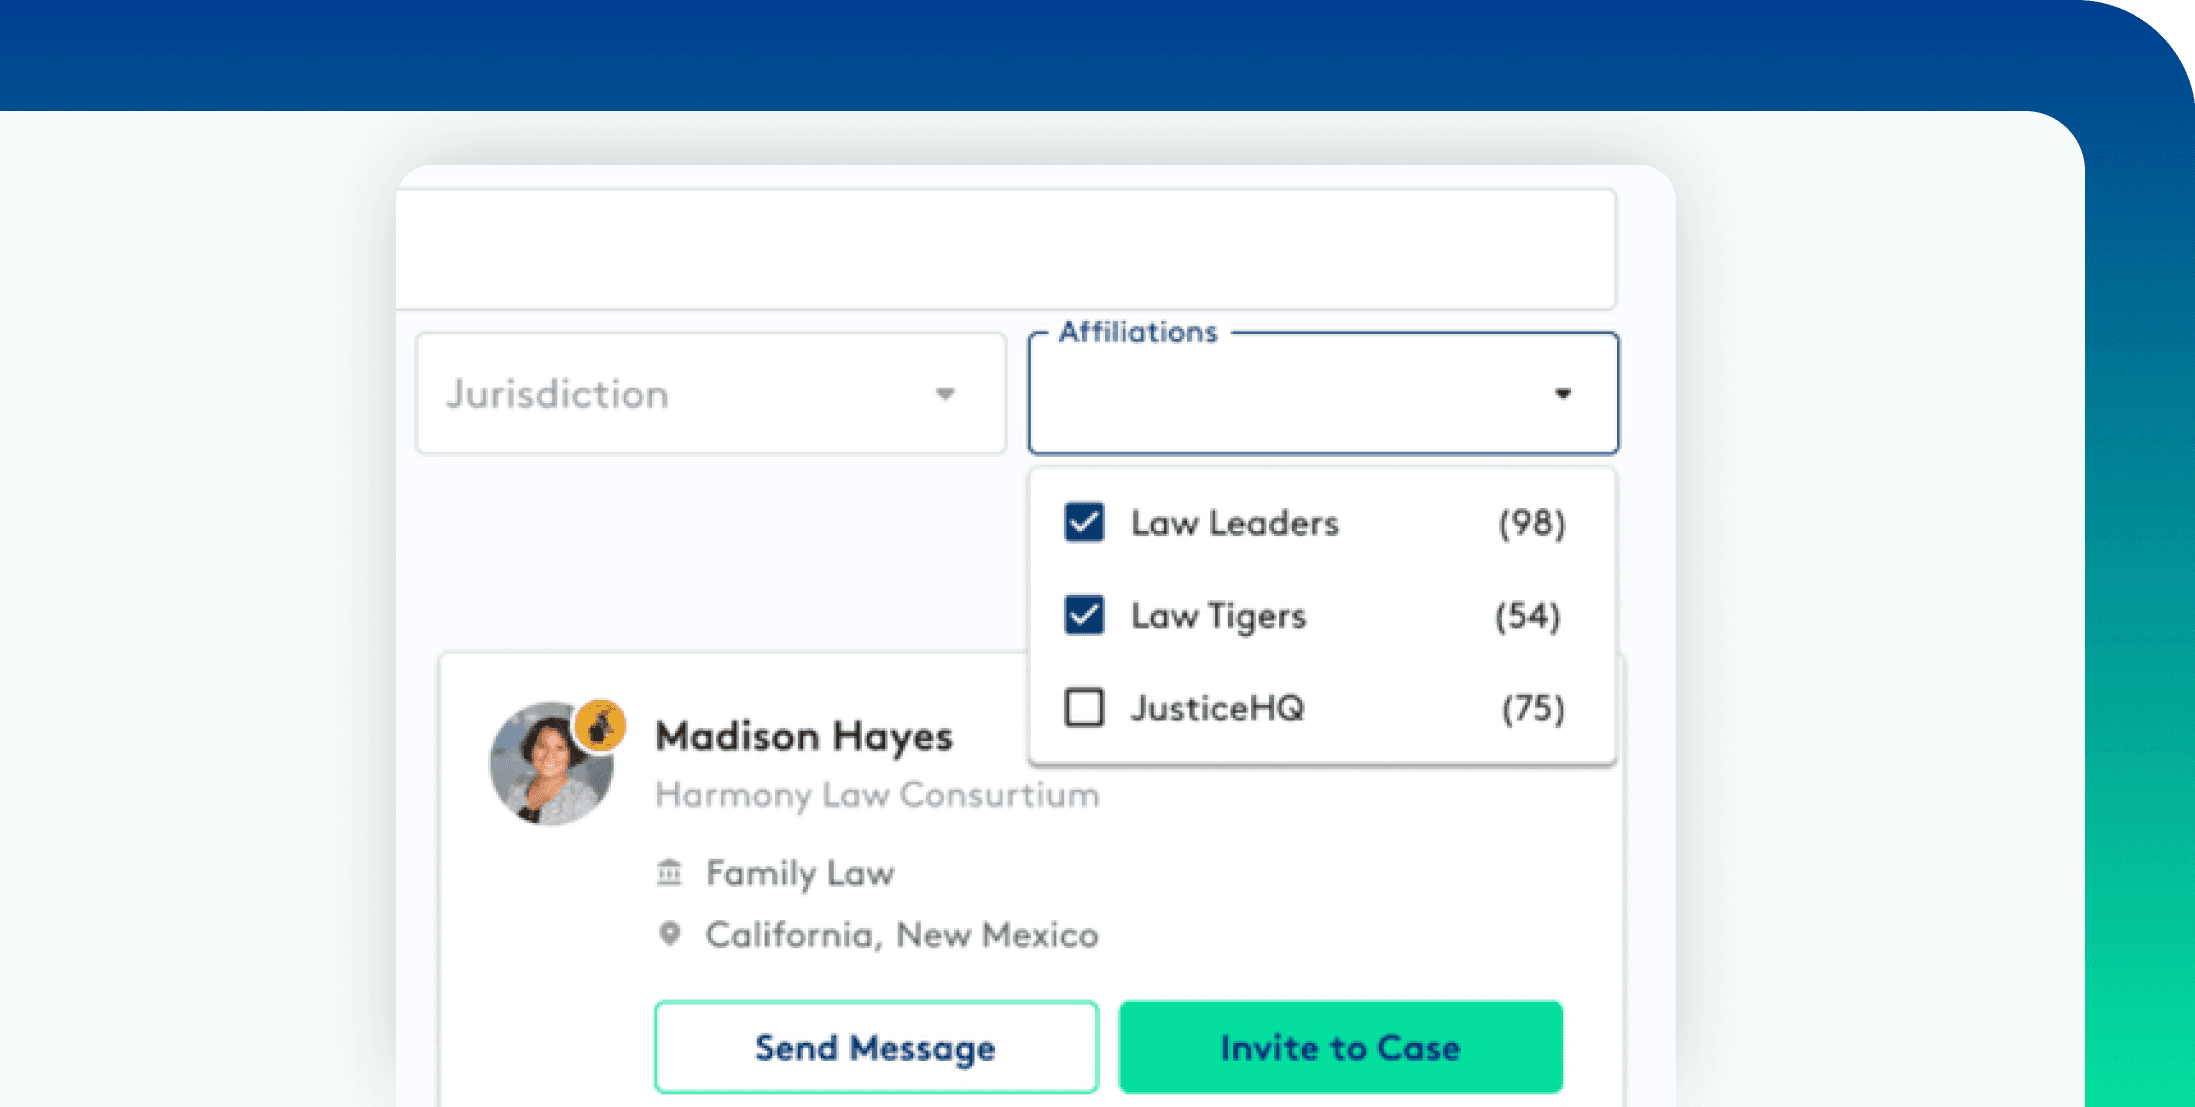Select the JusticeHQ entry in the menu
The image size is (2195, 1107).
(1219, 708)
